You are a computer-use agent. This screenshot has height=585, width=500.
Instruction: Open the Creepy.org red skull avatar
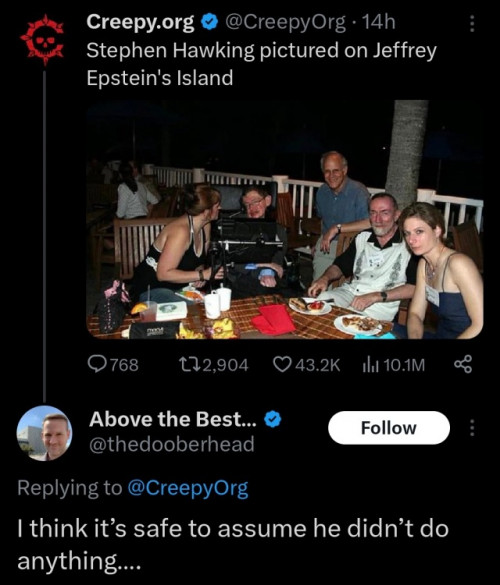[x=41, y=39]
